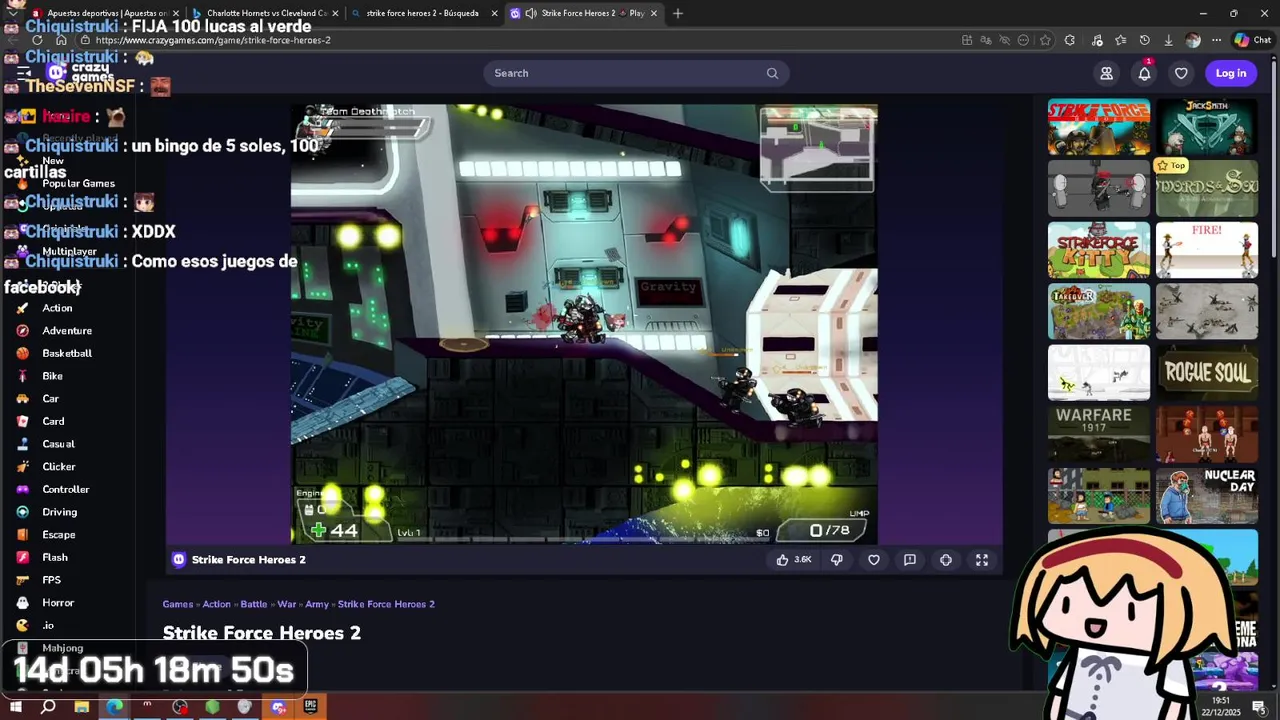
Task: Open browser downloads icon
Action: pos(1168,40)
